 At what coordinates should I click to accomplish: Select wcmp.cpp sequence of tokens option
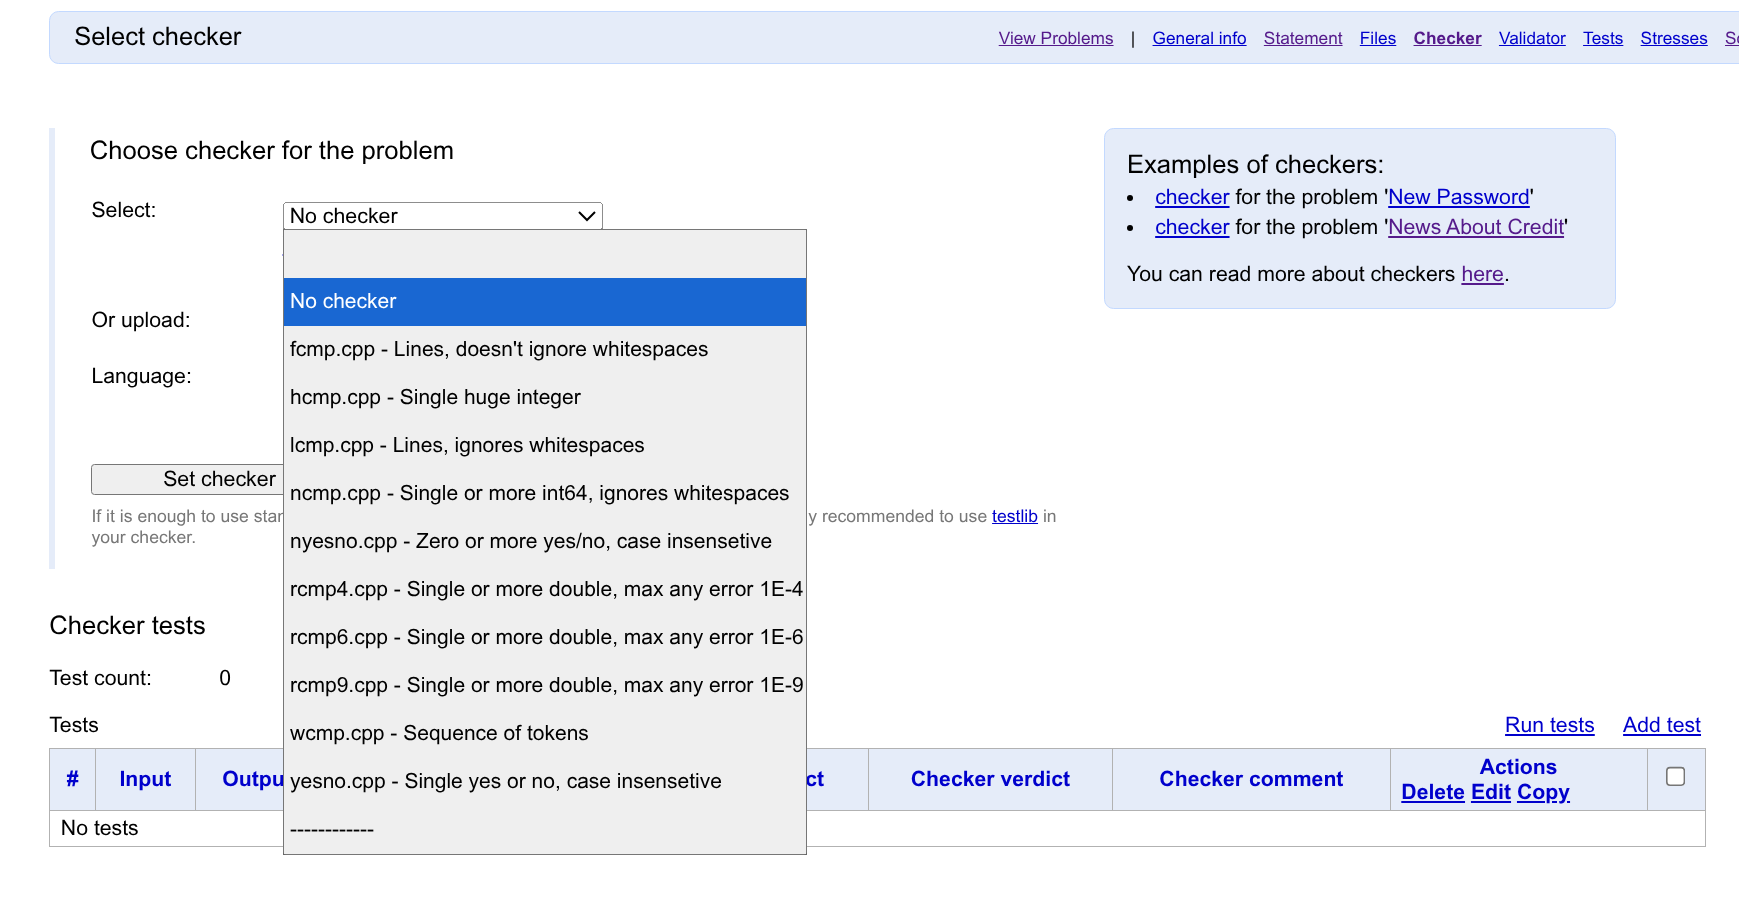coord(438,733)
